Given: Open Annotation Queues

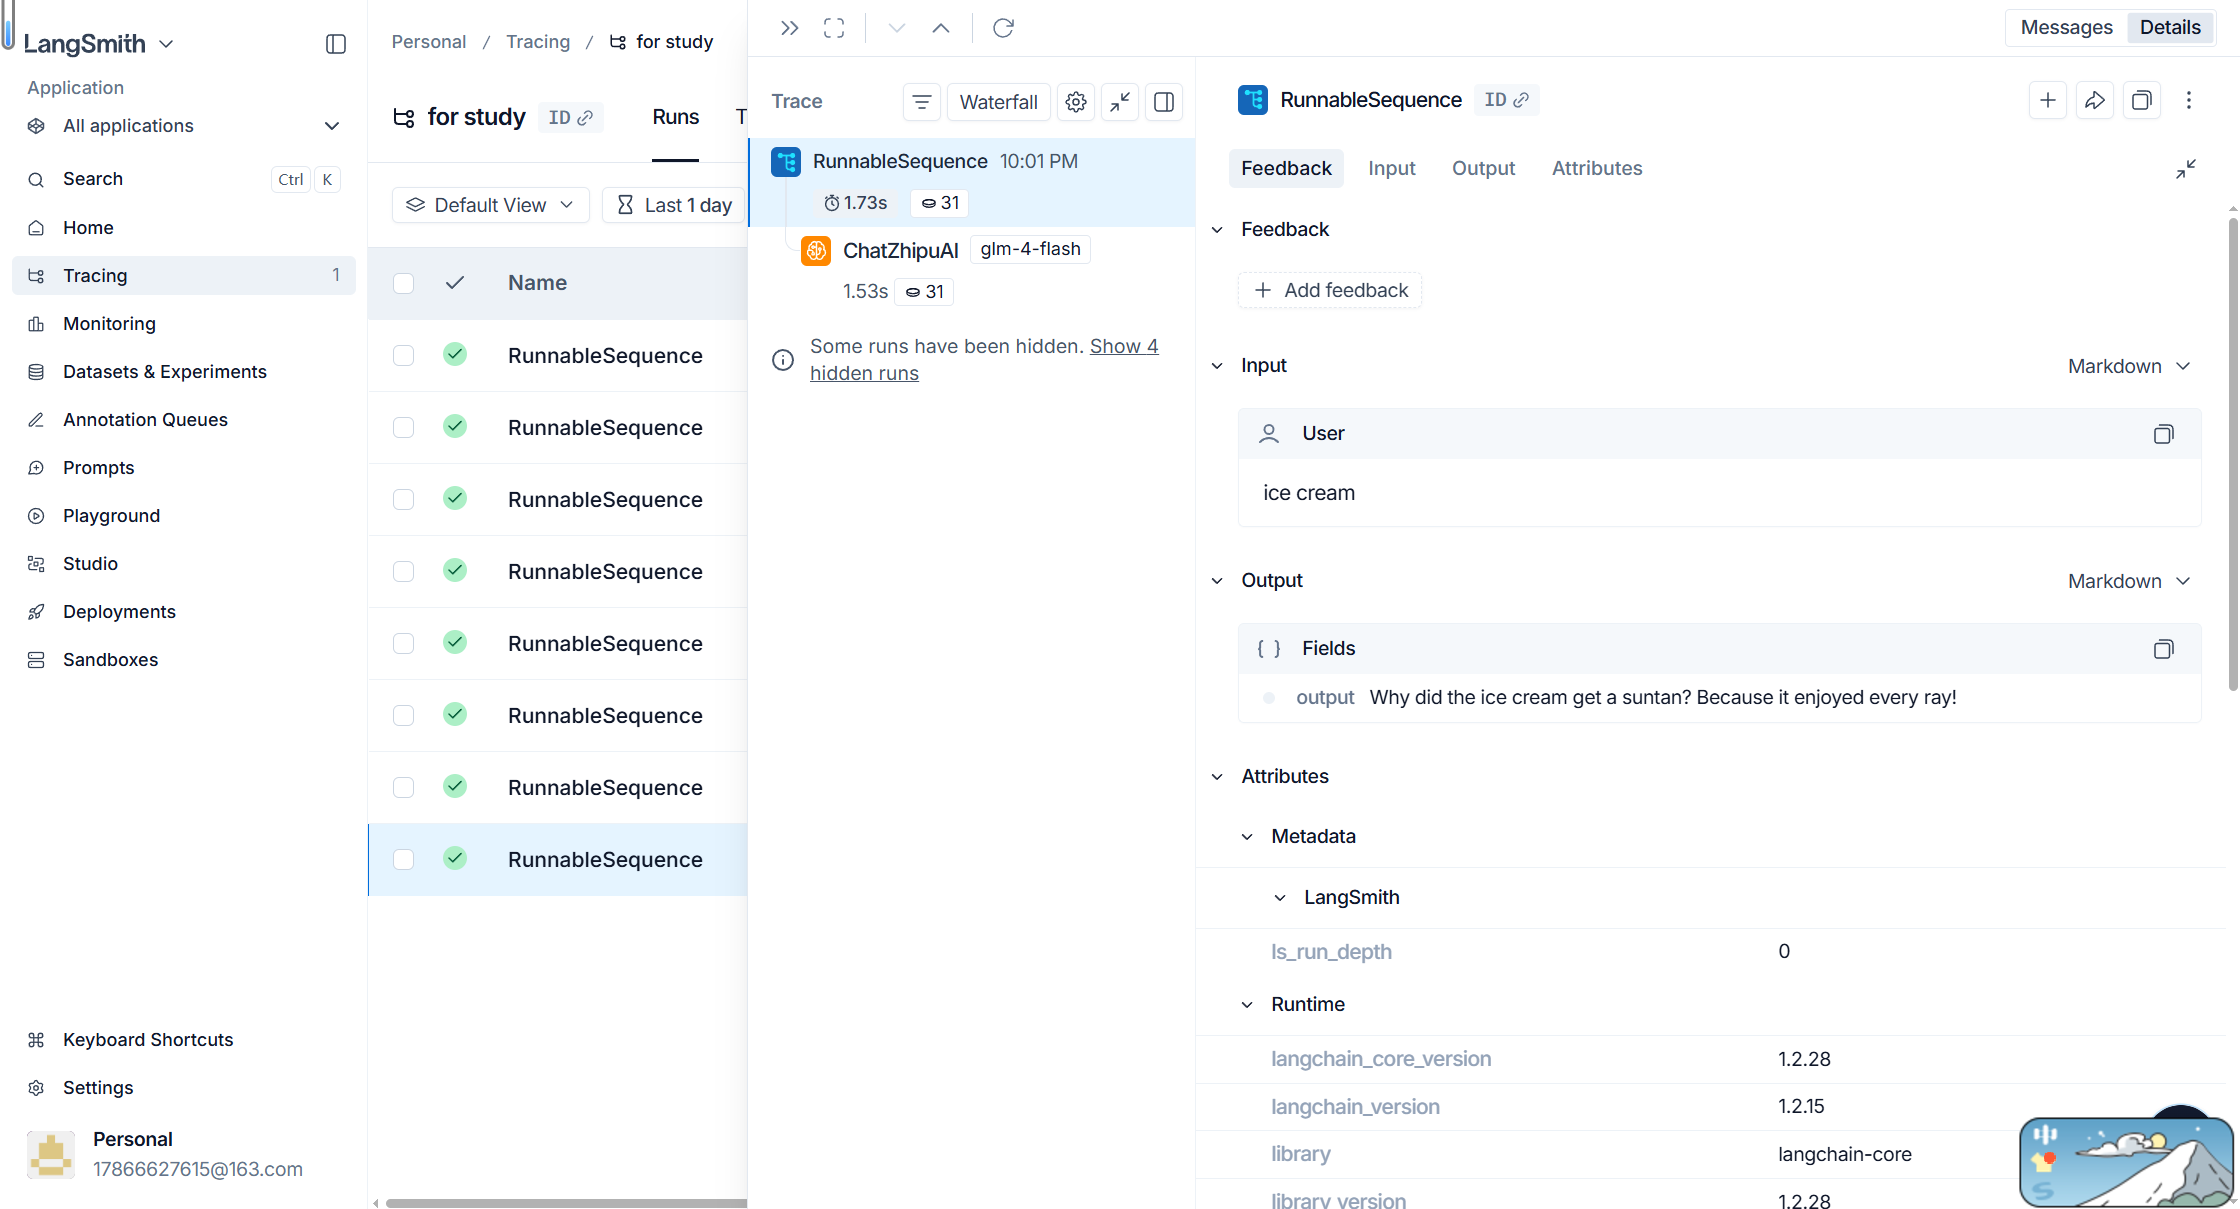Looking at the screenshot, I should click(x=184, y=420).
